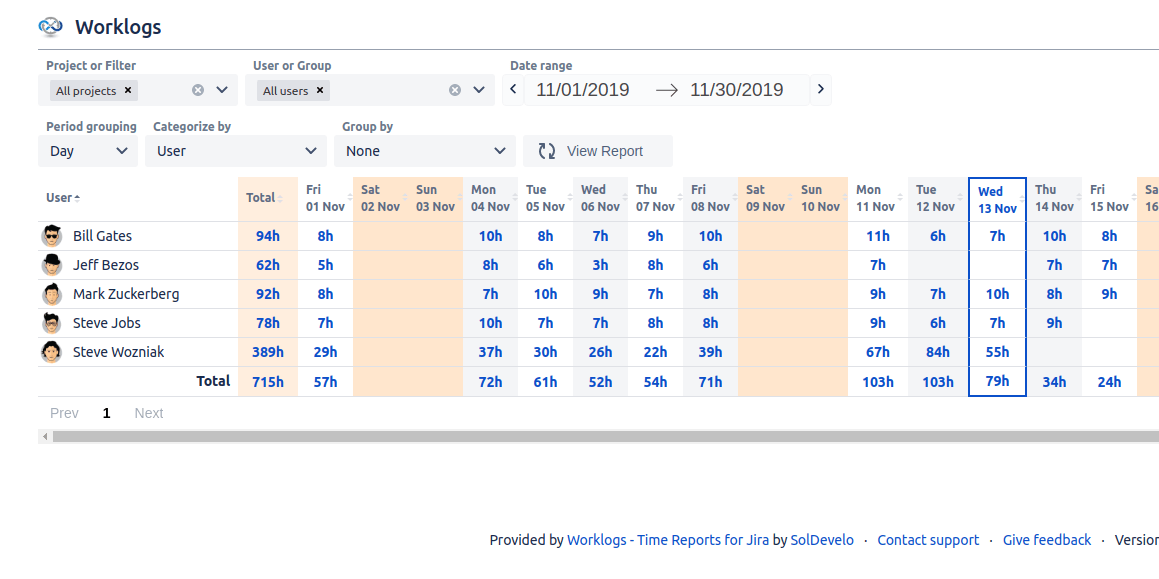Open the Group by dropdown showing None
The height and width of the screenshot is (579, 1159).
pos(425,150)
